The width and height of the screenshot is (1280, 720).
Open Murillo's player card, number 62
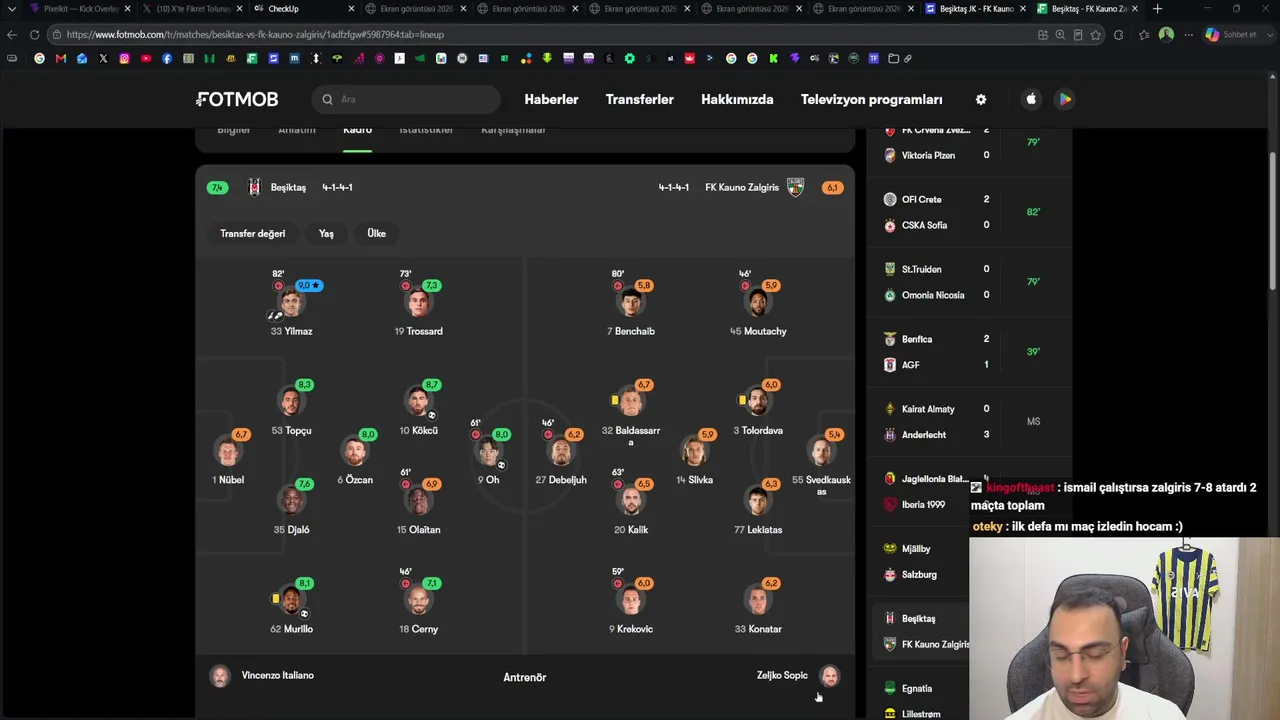pyautogui.click(x=291, y=607)
